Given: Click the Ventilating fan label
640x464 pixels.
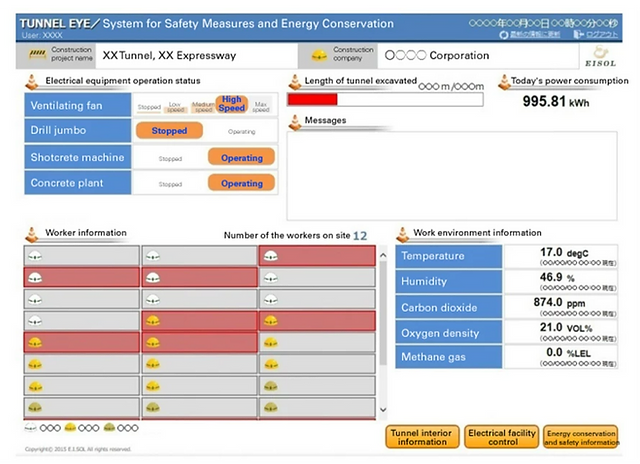Looking at the screenshot, I should (78, 105).
